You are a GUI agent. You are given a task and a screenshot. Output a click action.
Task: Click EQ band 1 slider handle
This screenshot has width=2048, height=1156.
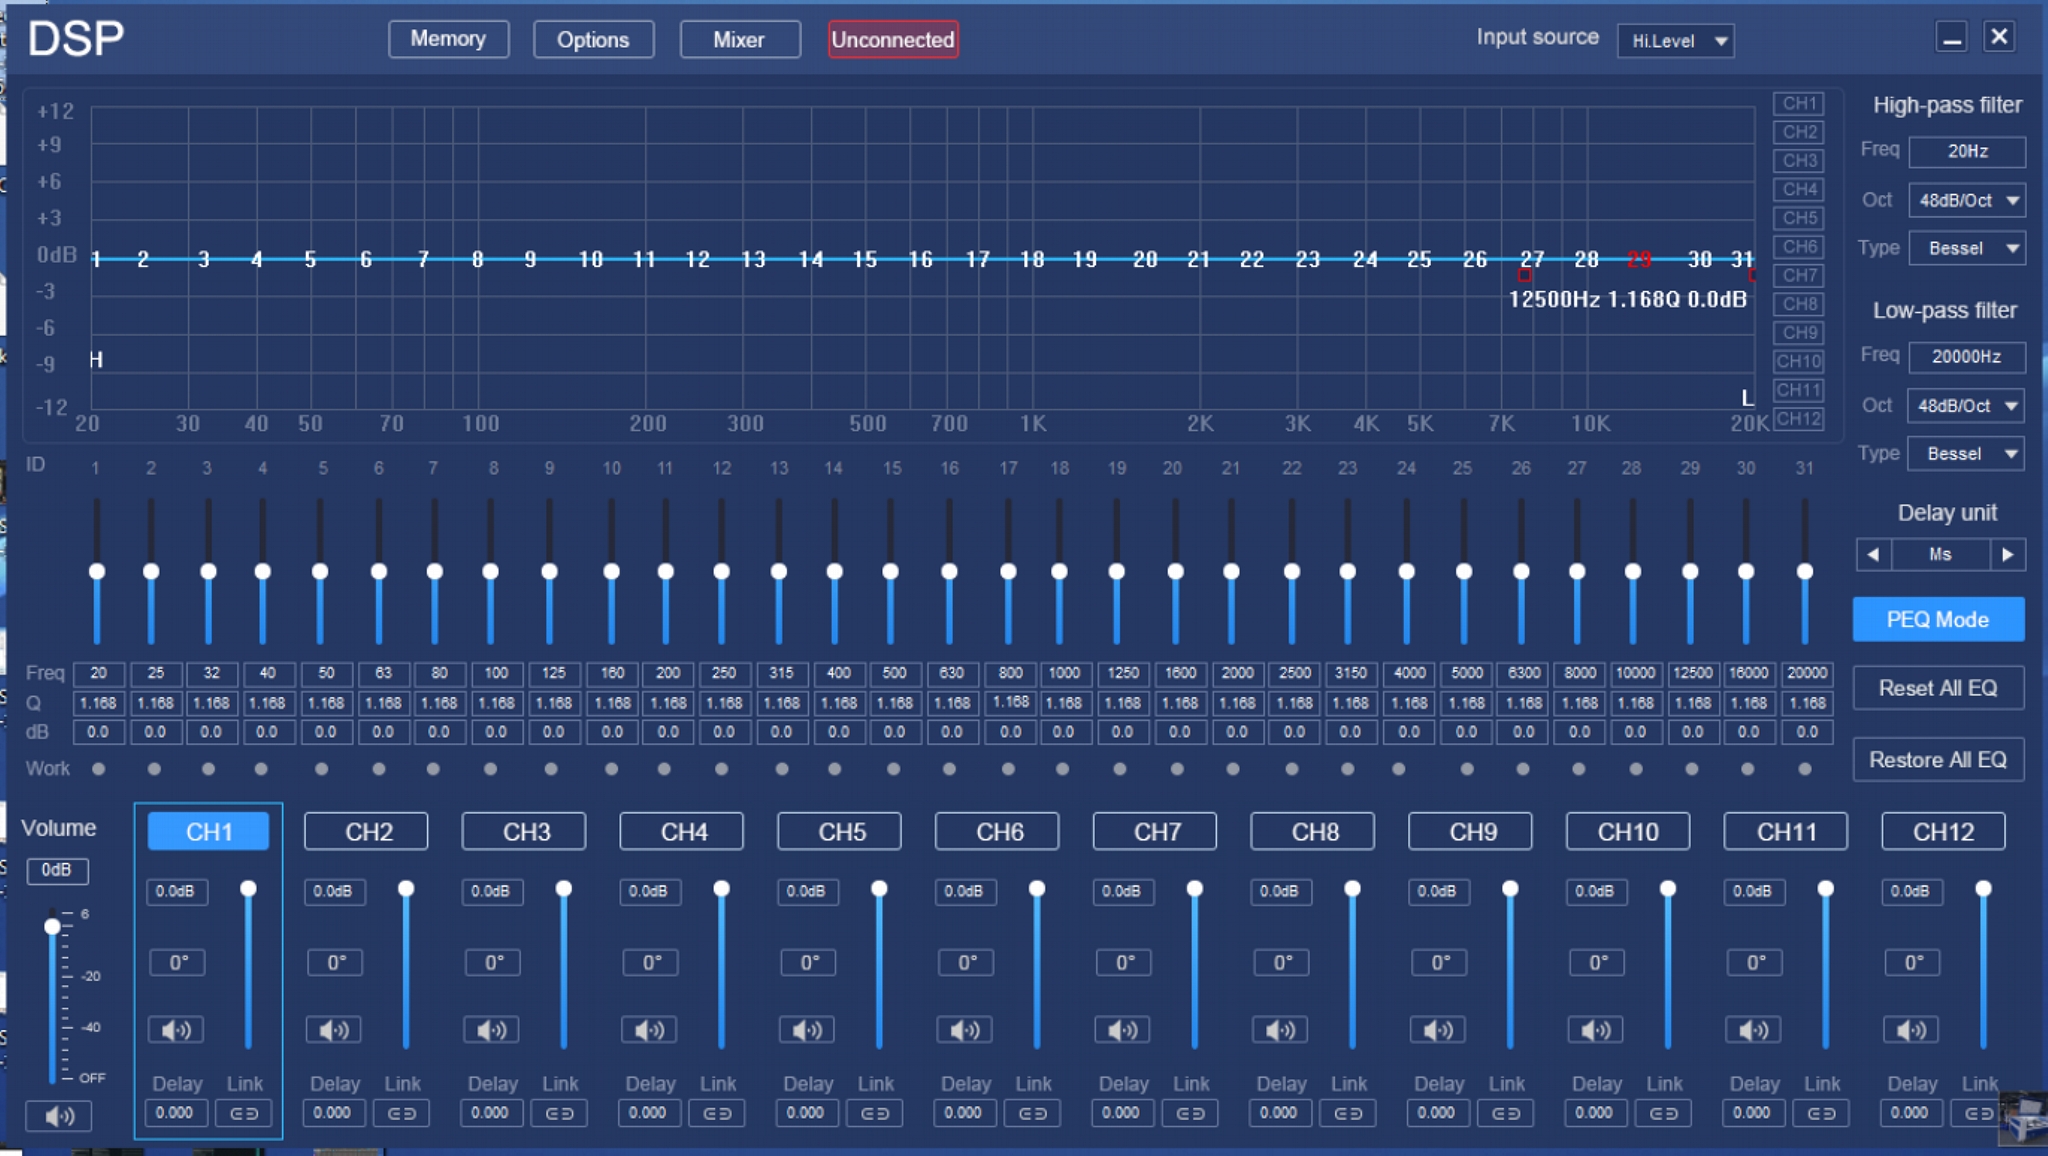coord(97,571)
